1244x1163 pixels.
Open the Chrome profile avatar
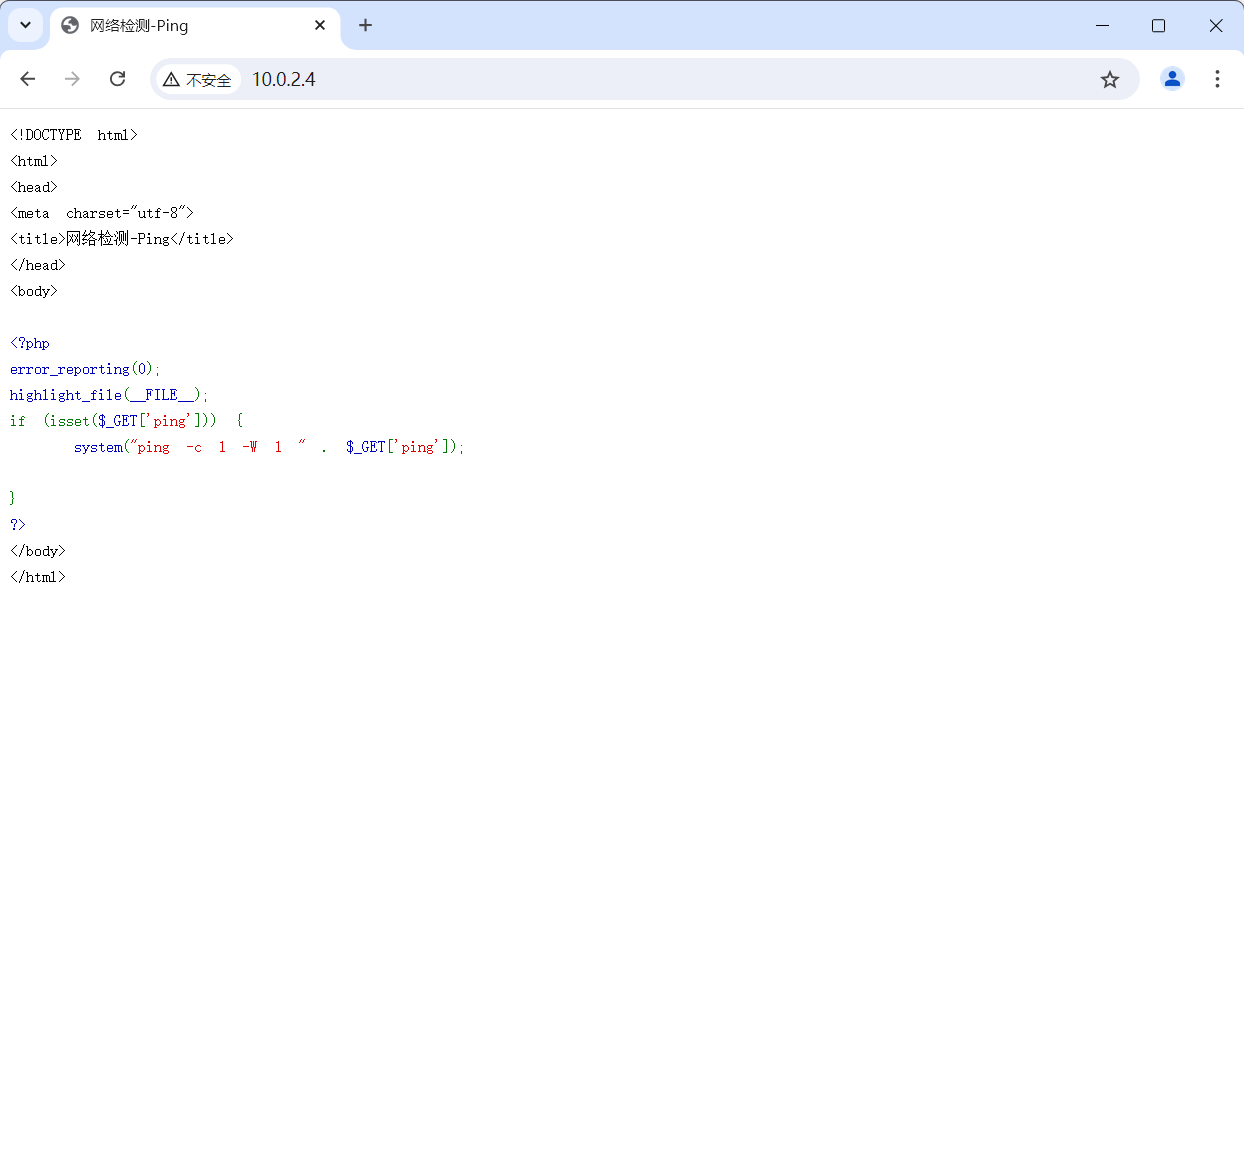[x=1172, y=79]
